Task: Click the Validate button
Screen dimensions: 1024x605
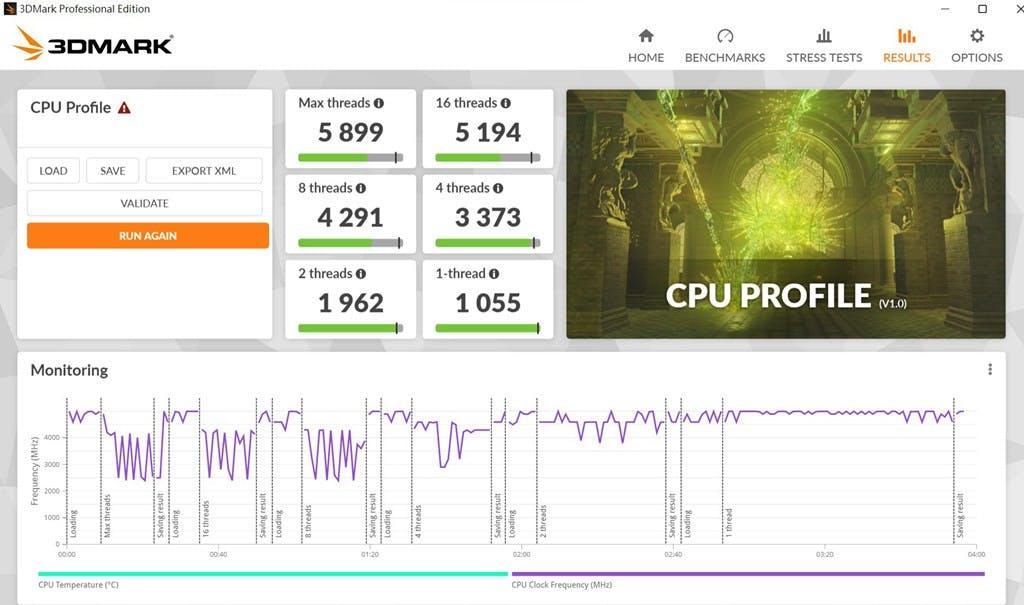Action: [144, 203]
